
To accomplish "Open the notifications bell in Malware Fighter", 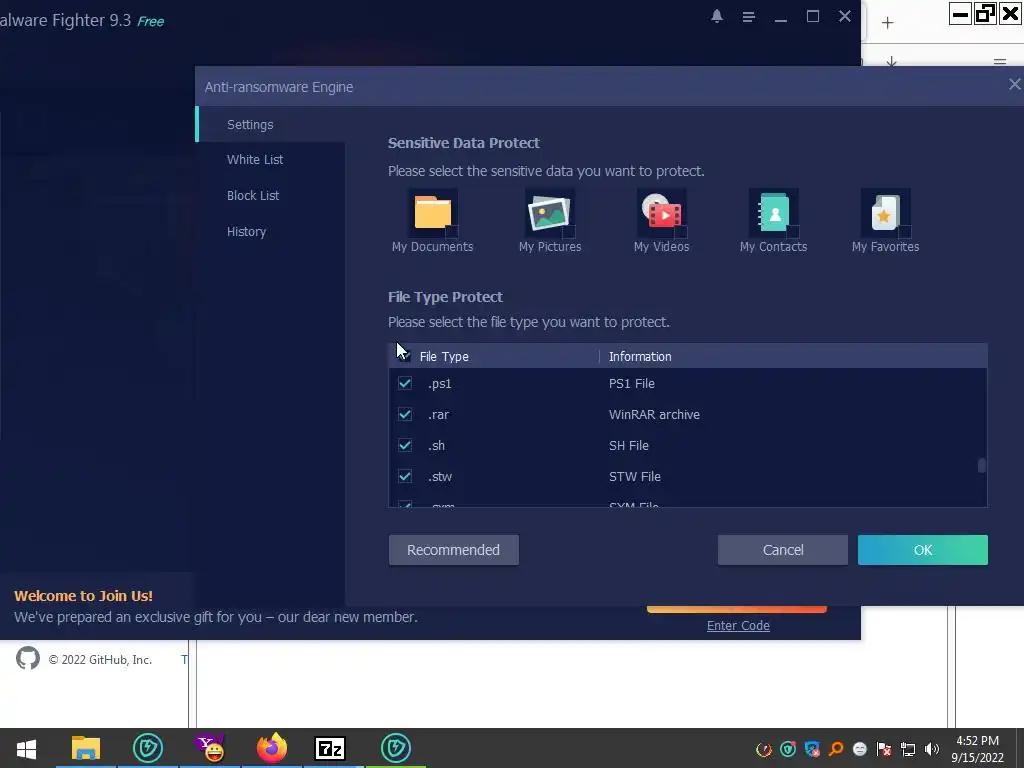I will (716, 16).
